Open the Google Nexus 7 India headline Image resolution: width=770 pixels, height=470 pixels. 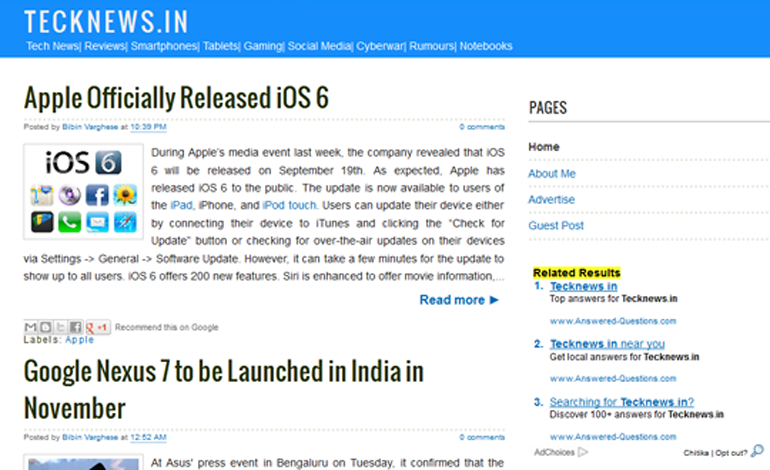(223, 389)
